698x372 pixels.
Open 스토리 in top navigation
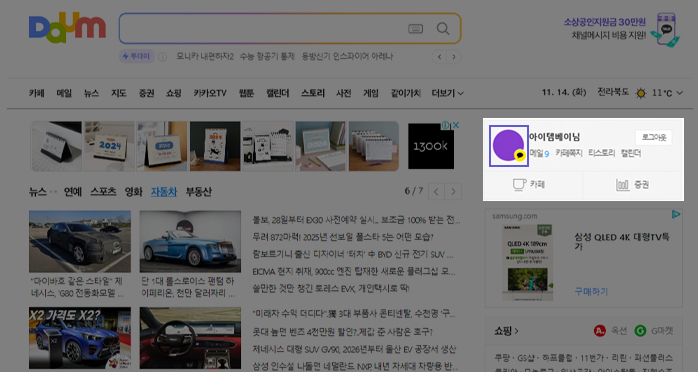pos(313,93)
